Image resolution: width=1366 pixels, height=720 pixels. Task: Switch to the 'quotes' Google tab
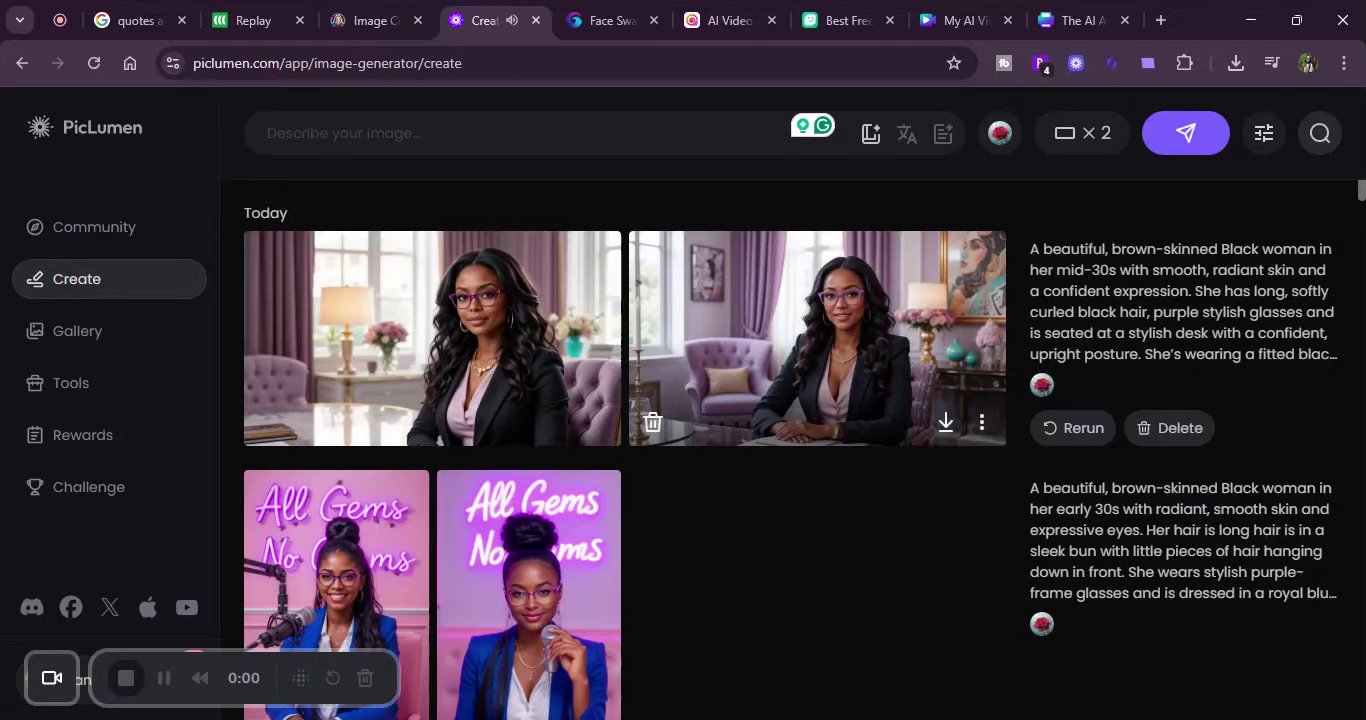tap(140, 20)
